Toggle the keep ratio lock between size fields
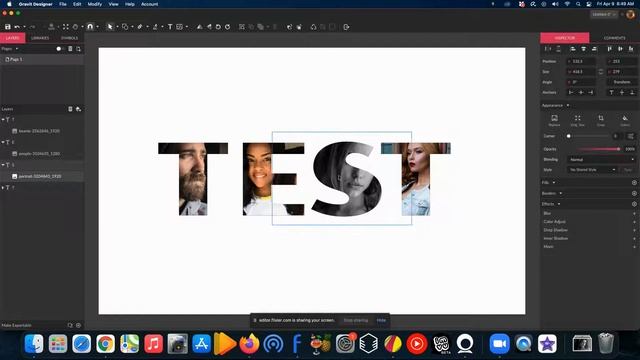The image size is (640, 360). (601, 72)
